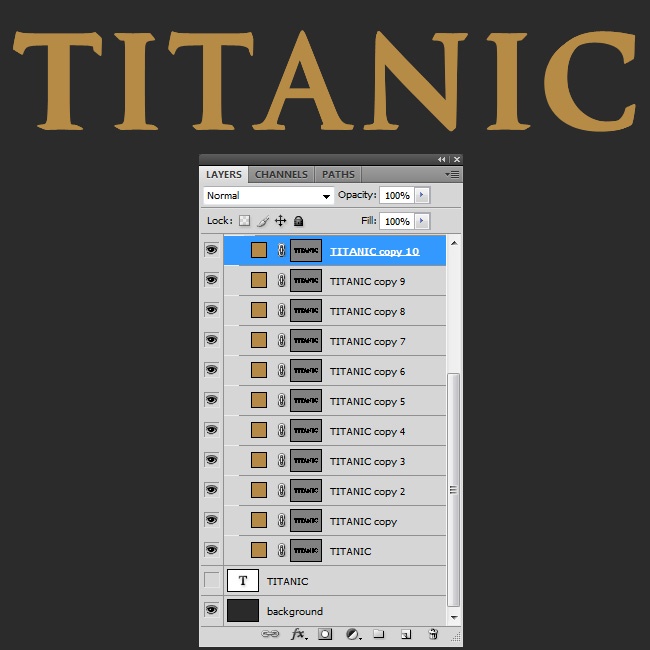Open the layer style fx menu
The width and height of the screenshot is (650, 650).
pos(299,634)
